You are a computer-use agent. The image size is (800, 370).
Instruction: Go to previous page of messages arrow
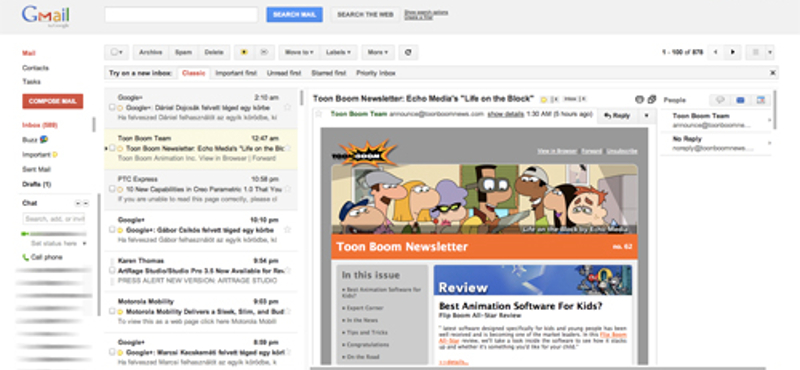click(x=716, y=52)
